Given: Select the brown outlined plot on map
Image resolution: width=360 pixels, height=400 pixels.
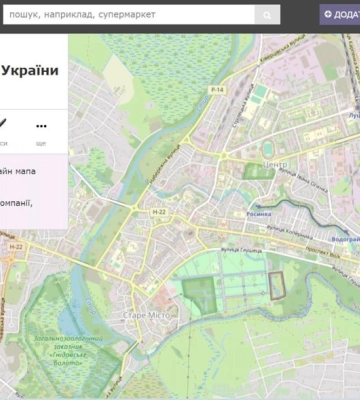Looking at the screenshot, I should point(277,286).
